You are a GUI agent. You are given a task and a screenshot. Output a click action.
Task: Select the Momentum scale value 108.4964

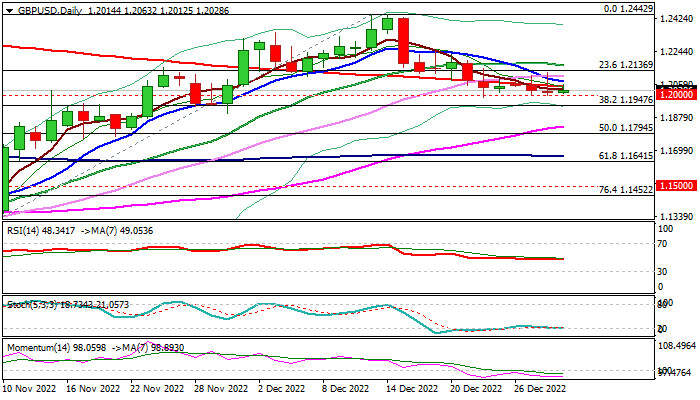[677, 346]
